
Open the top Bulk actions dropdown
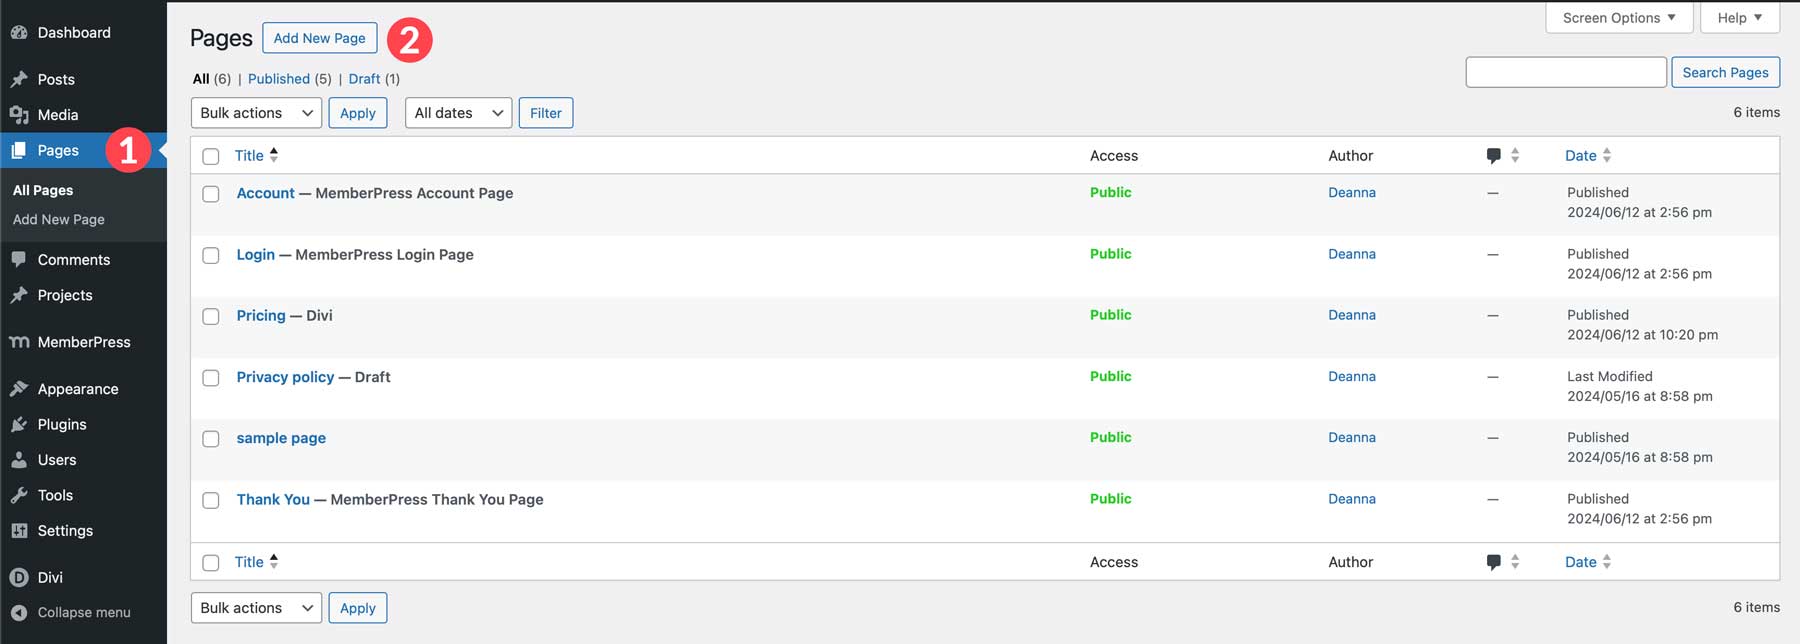pos(256,113)
